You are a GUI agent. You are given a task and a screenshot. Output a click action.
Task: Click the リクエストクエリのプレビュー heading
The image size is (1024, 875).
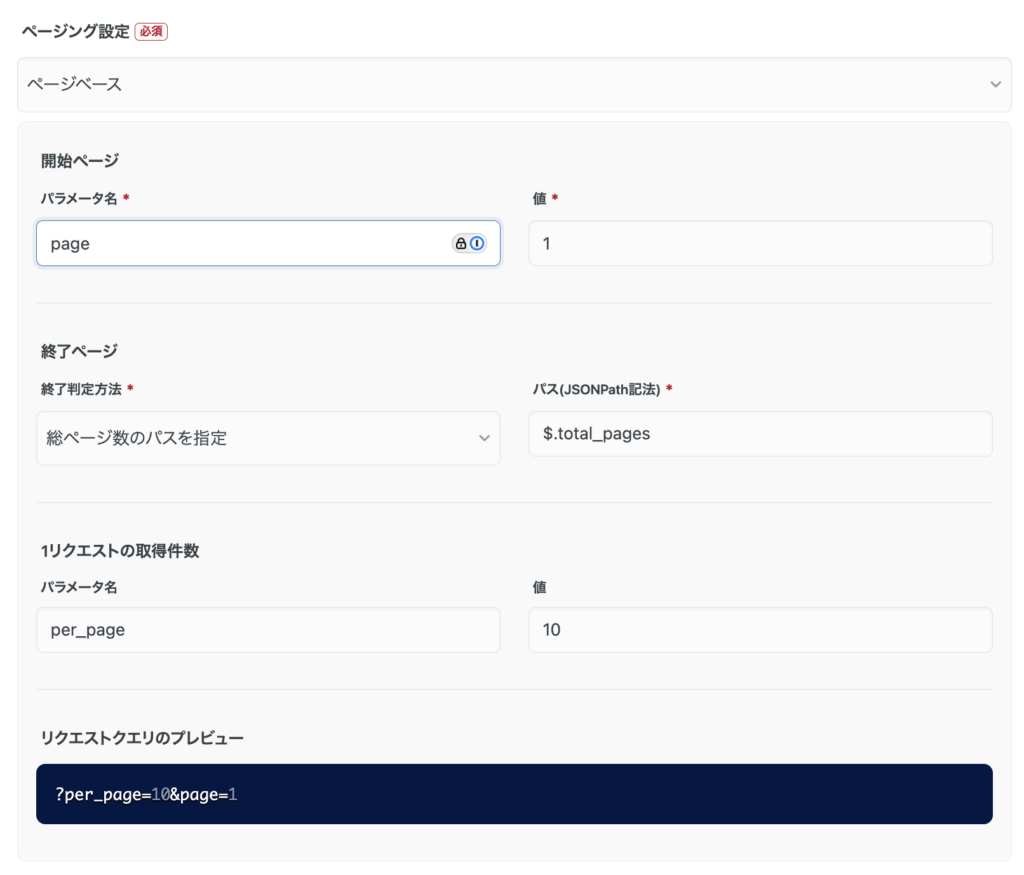(142, 738)
